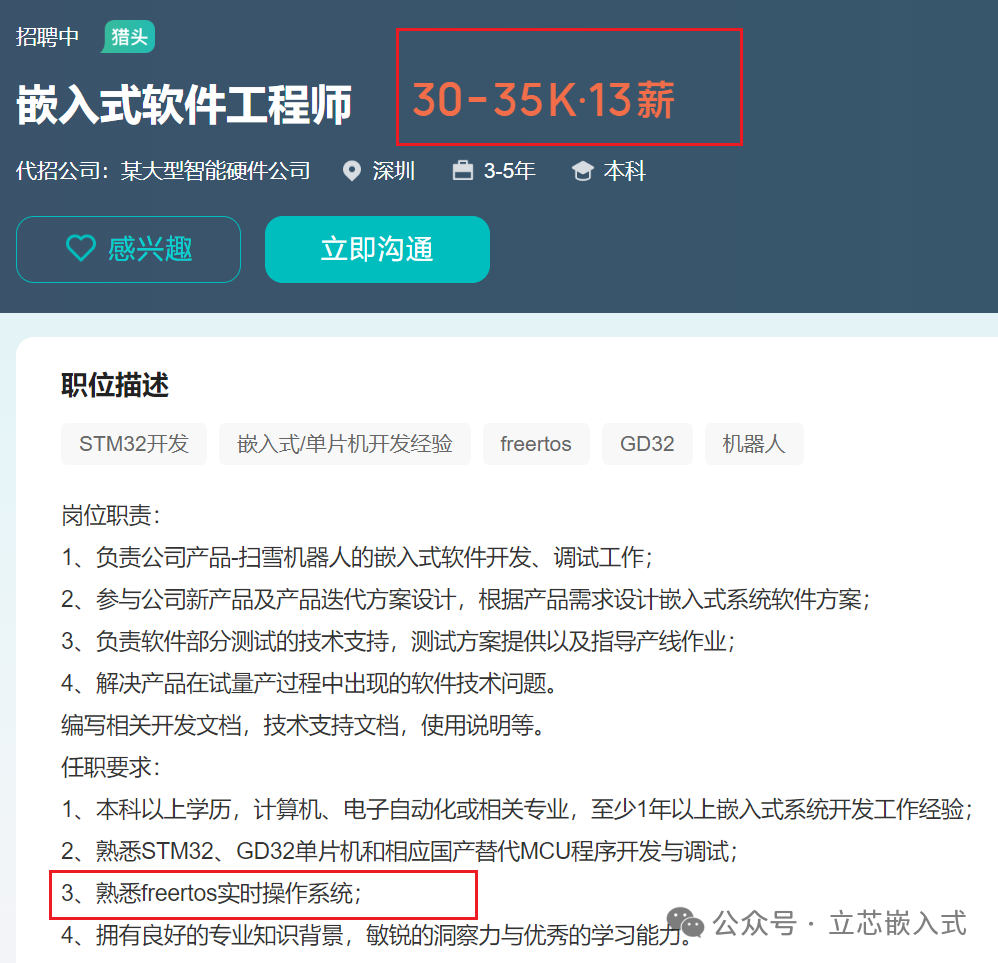Click the 3-5年 experience text
The width and height of the screenshot is (998, 963).
(509, 171)
